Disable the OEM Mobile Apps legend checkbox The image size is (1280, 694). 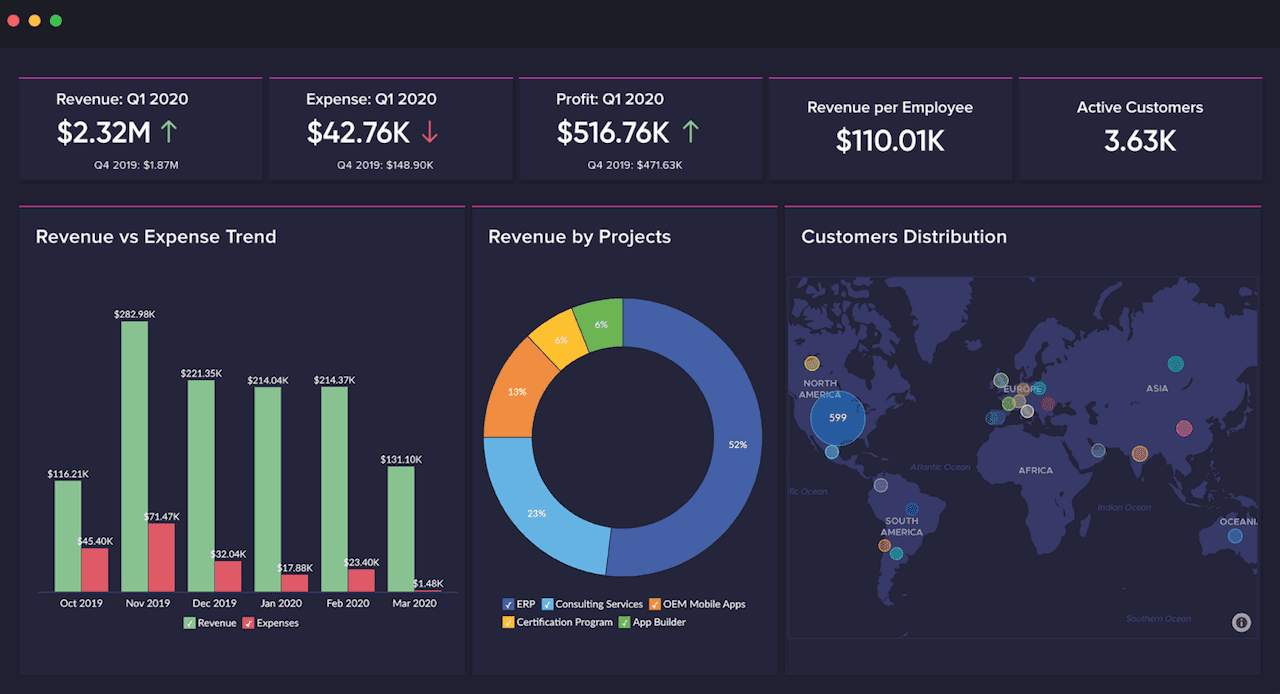click(x=655, y=604)
